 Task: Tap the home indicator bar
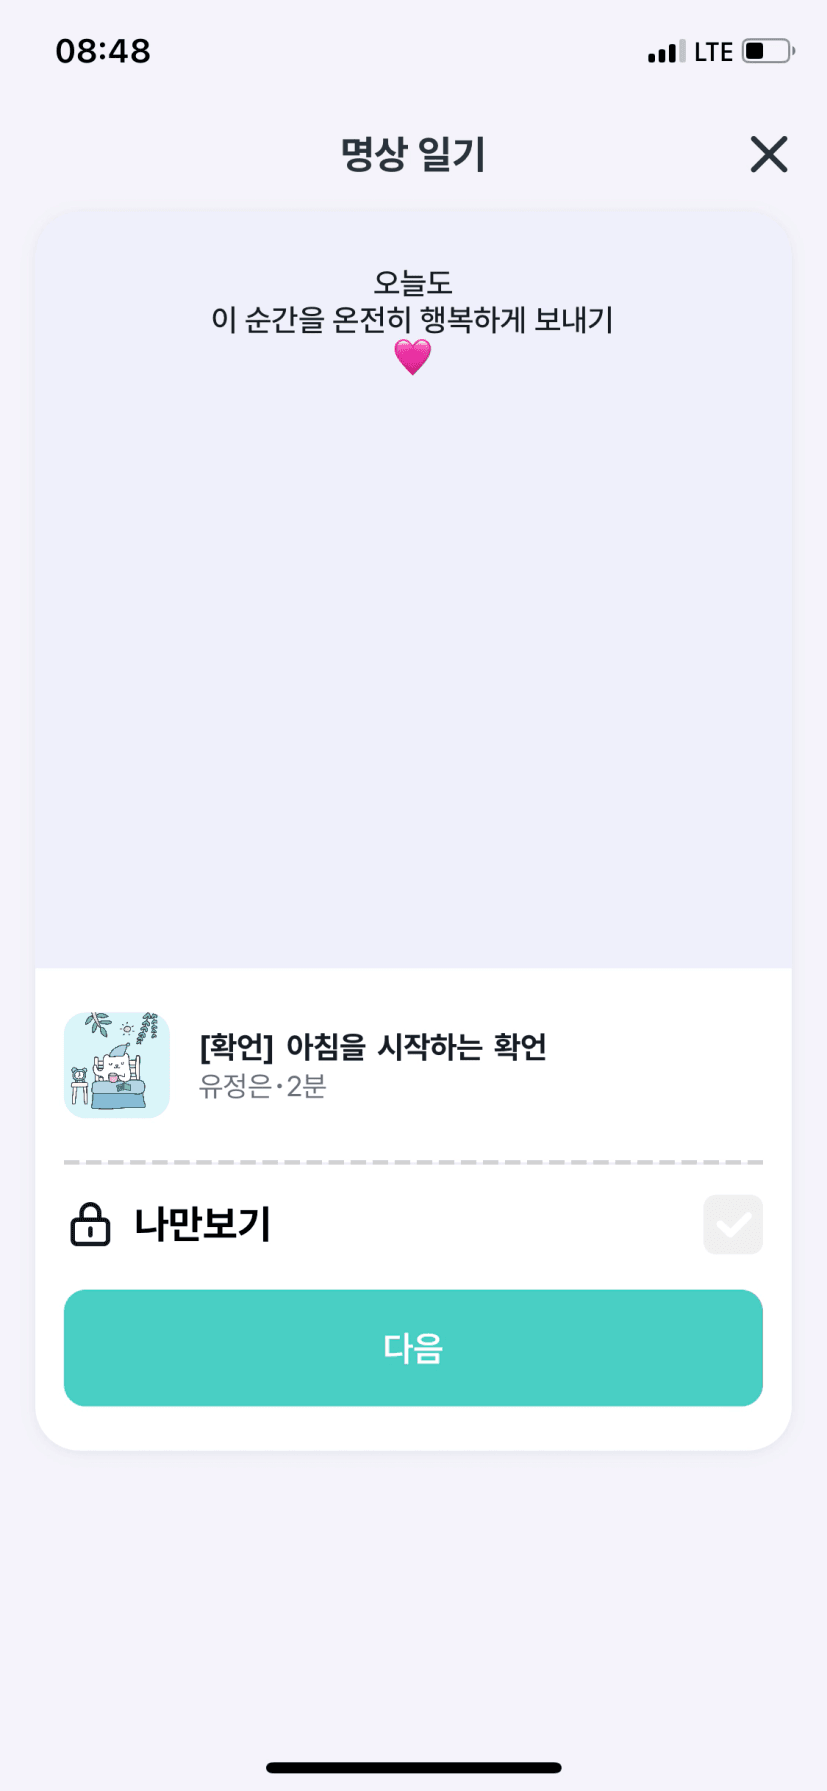tap(413, 1768)
